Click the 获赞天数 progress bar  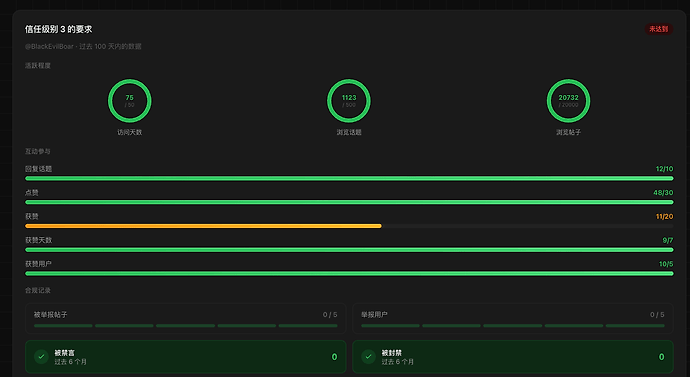tap(349, 249)
